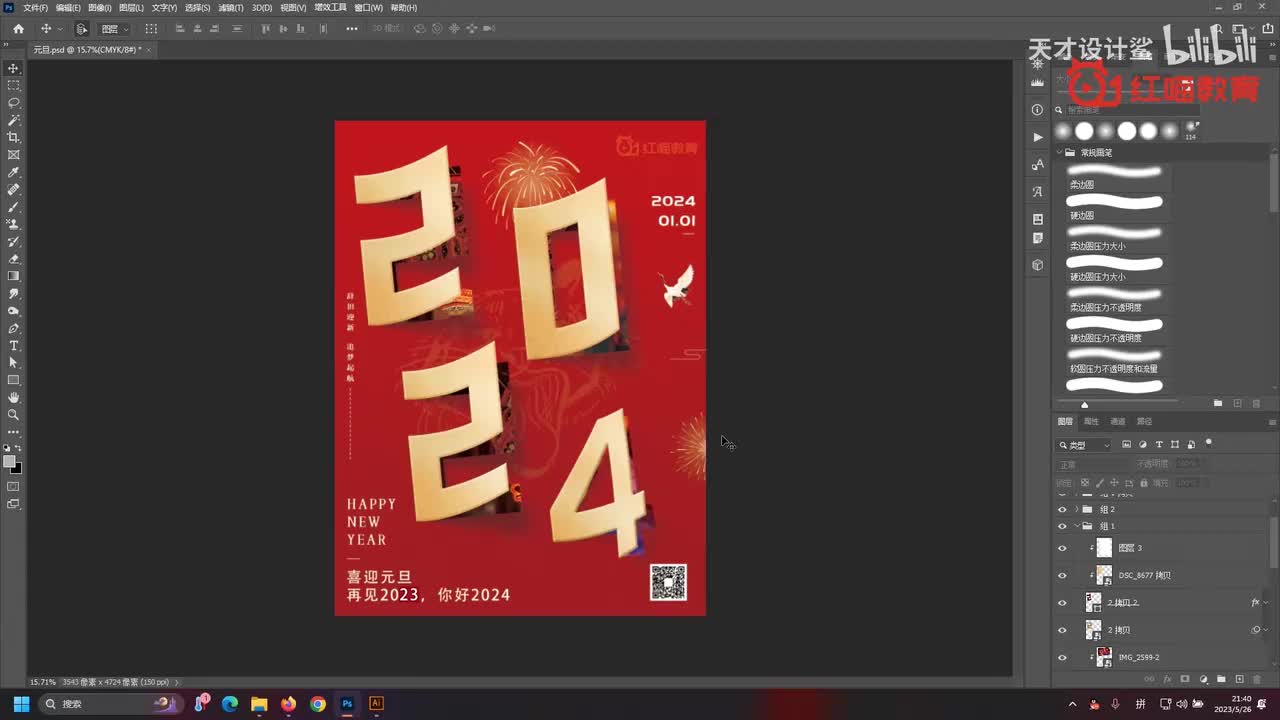Open more options in the options bar
Viewport: 1280px width, 720px height.
pyautogui.click(x=352, y=29)
